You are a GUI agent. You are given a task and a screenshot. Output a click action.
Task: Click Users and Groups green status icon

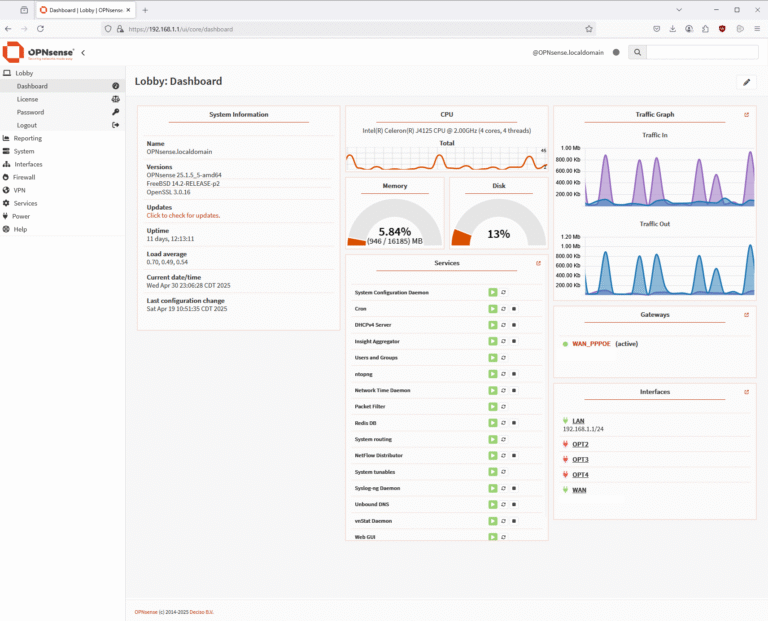[493, 358]
